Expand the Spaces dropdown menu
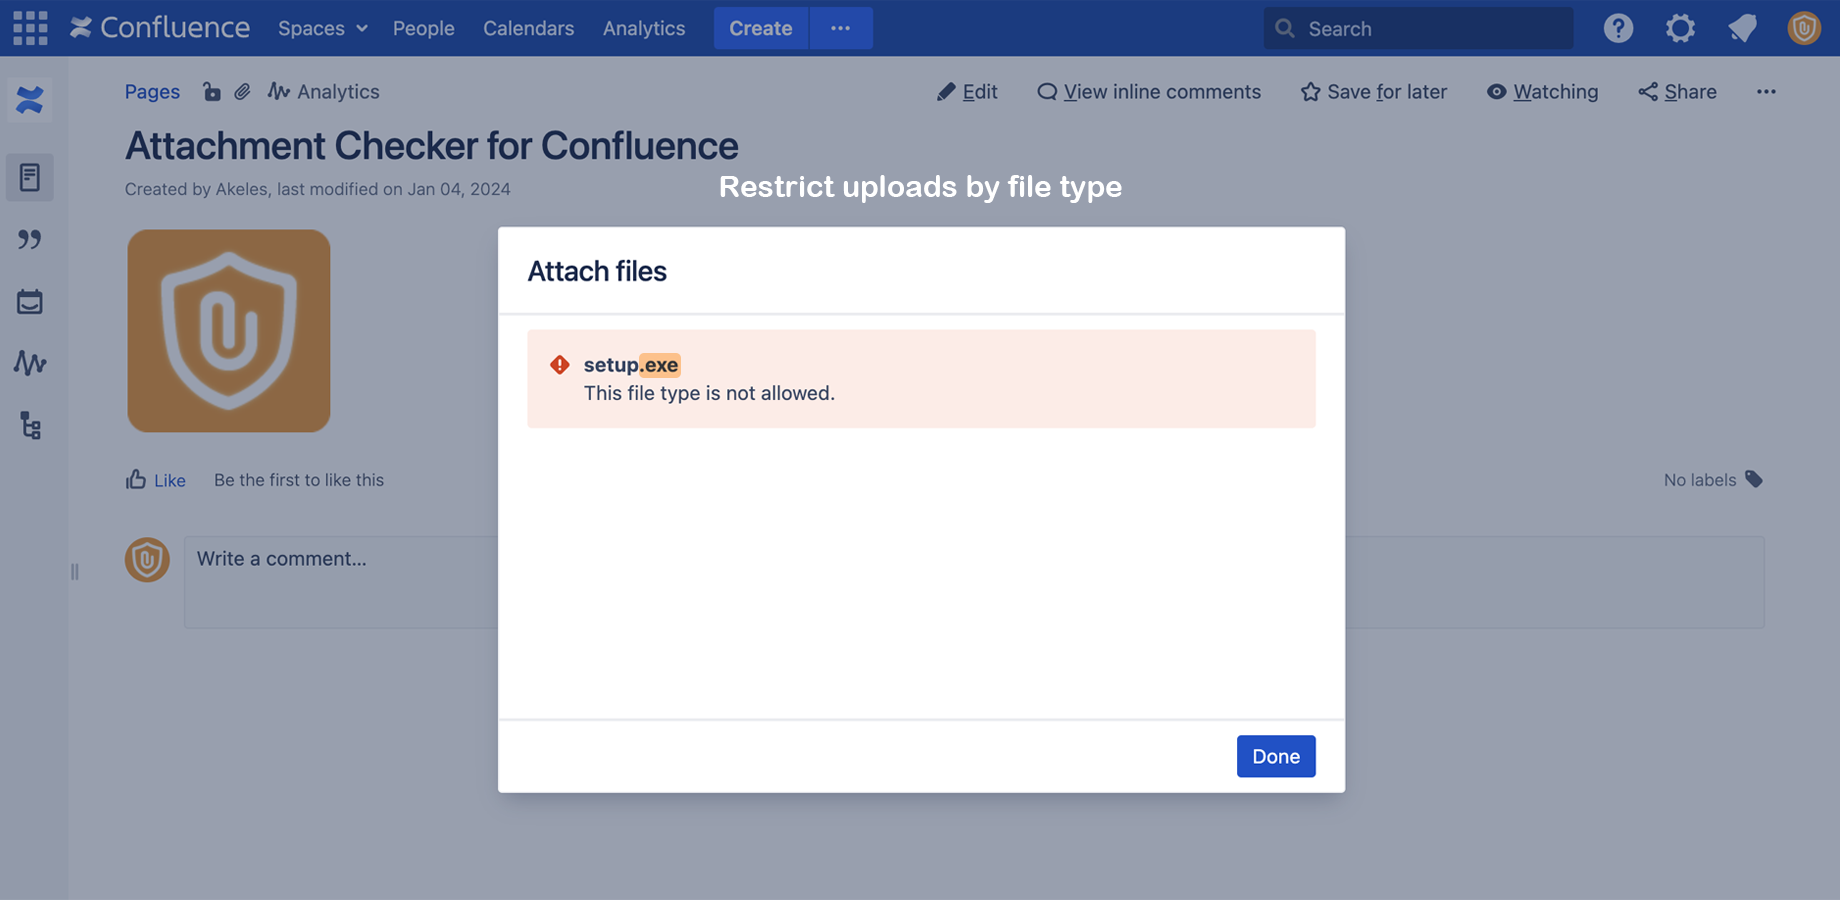The width and height of the screenshot is (1840, 900). tap(323, 29)
